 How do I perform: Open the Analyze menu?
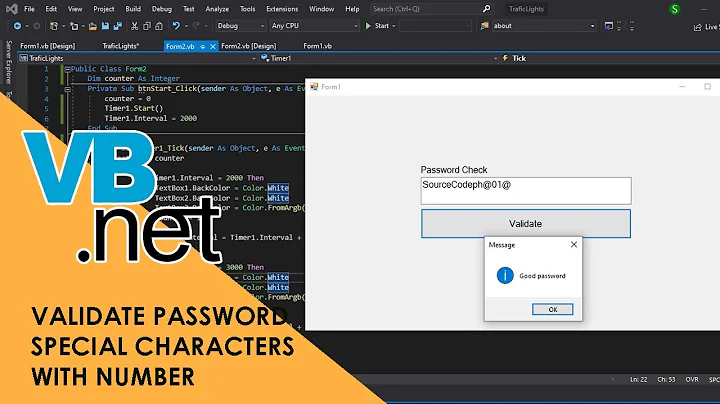point(217,9)
